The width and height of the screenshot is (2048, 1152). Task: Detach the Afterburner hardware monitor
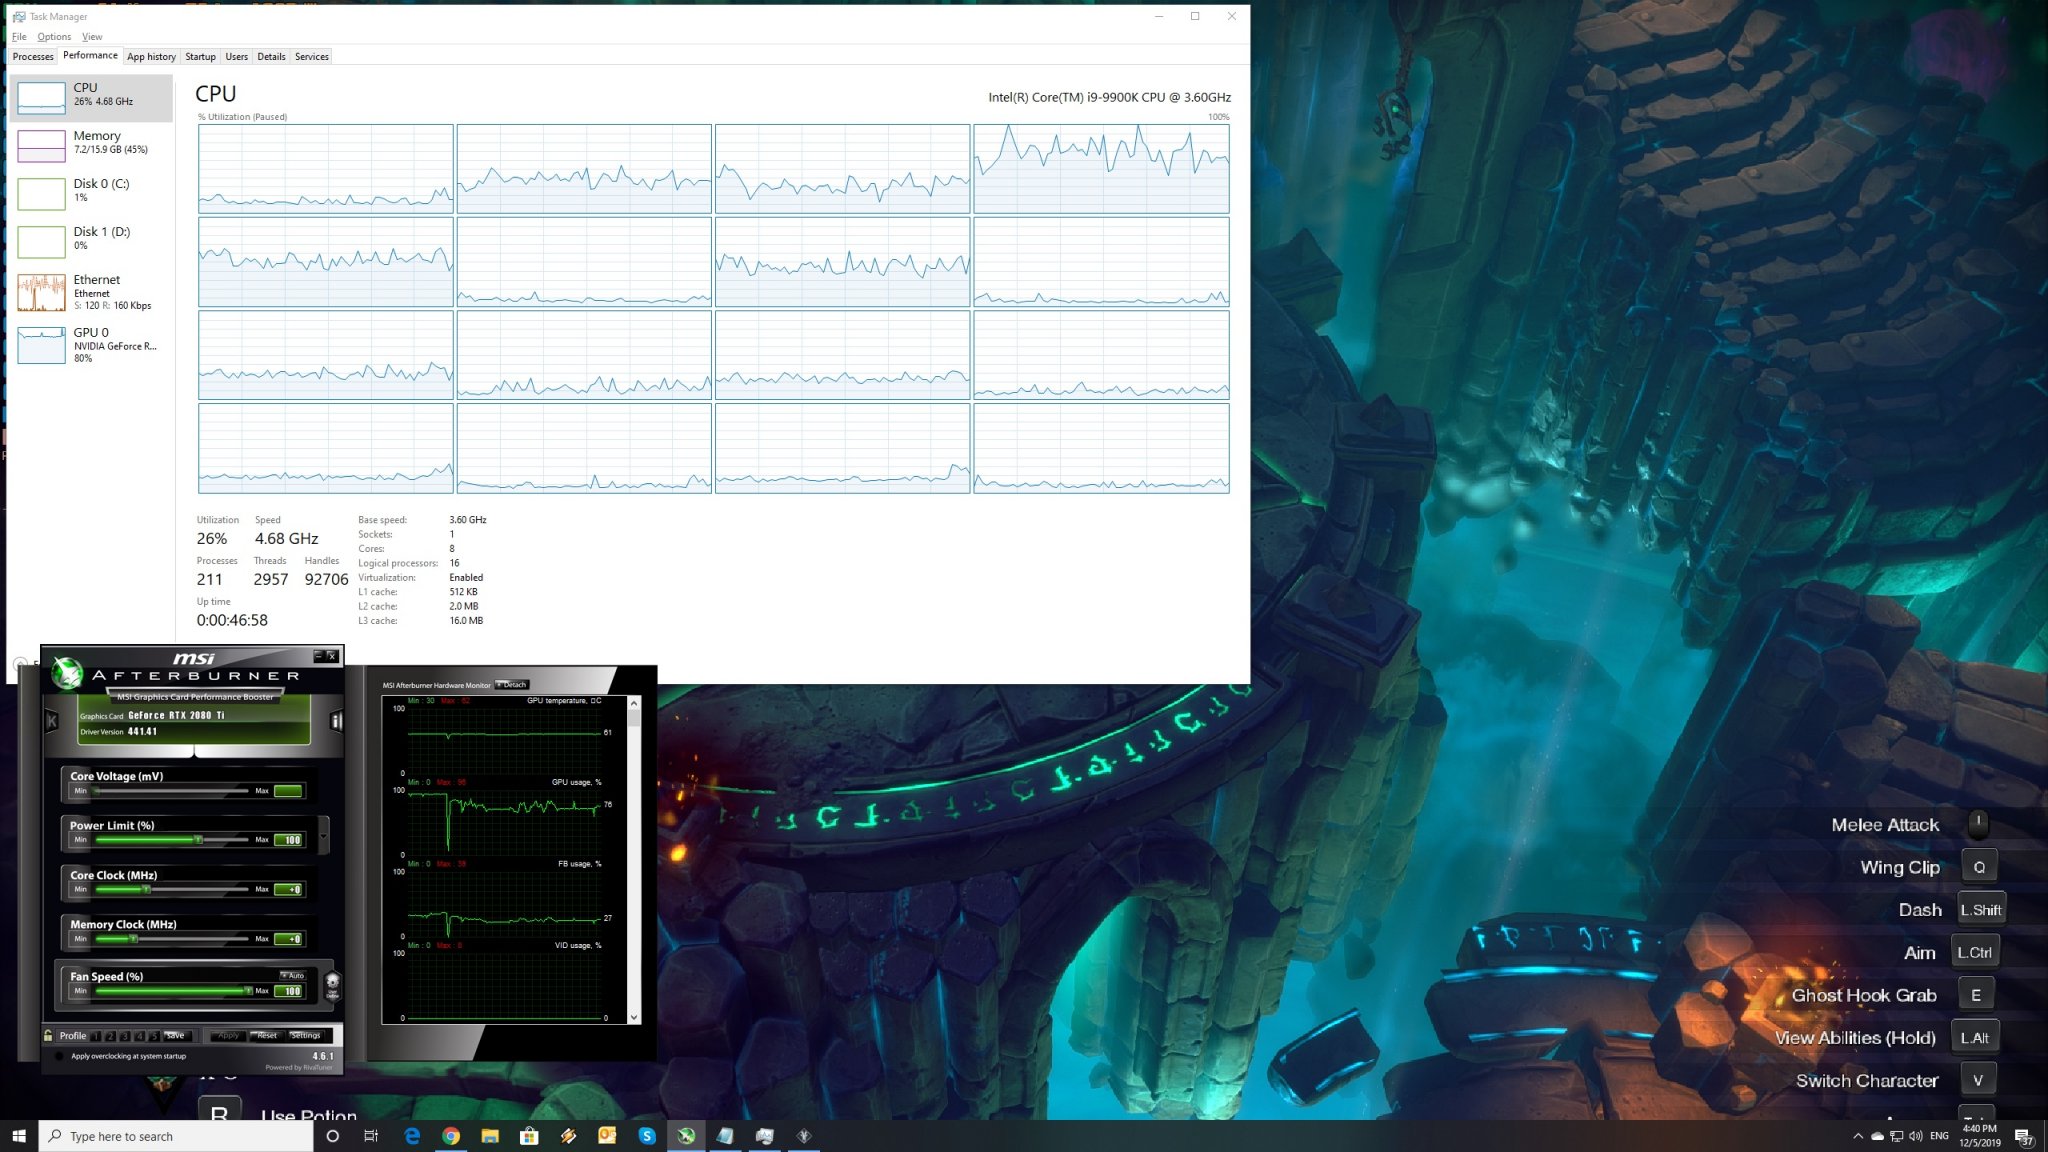(511, 684)
